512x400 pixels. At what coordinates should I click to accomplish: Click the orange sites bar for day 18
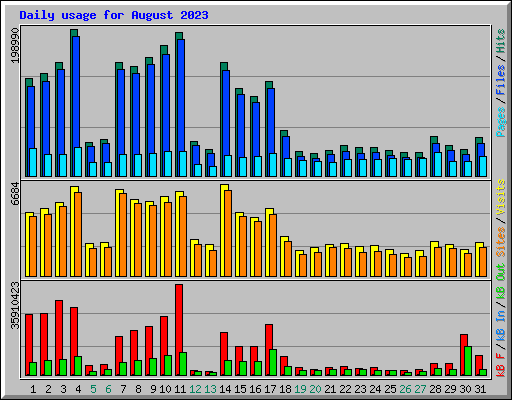point(288,259)
